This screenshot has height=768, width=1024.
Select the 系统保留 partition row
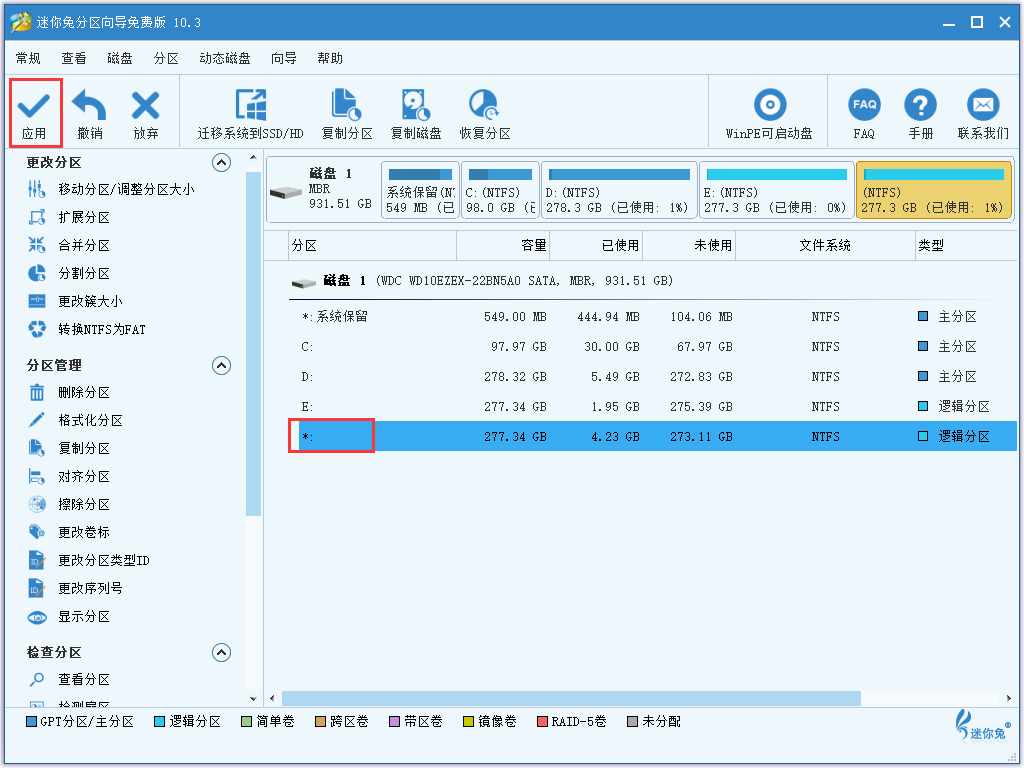pyautogui.click(x=652, y=317)
